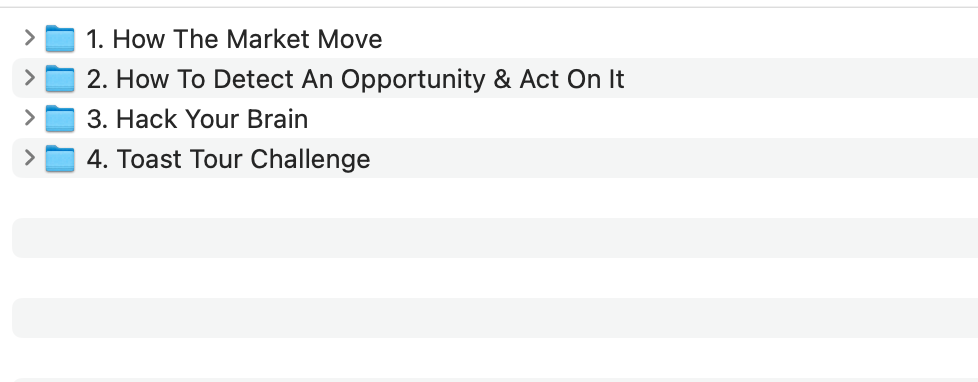Select the '4. Toast Tour Challenge' folder name
978x382 pixels.
(228, 159)
